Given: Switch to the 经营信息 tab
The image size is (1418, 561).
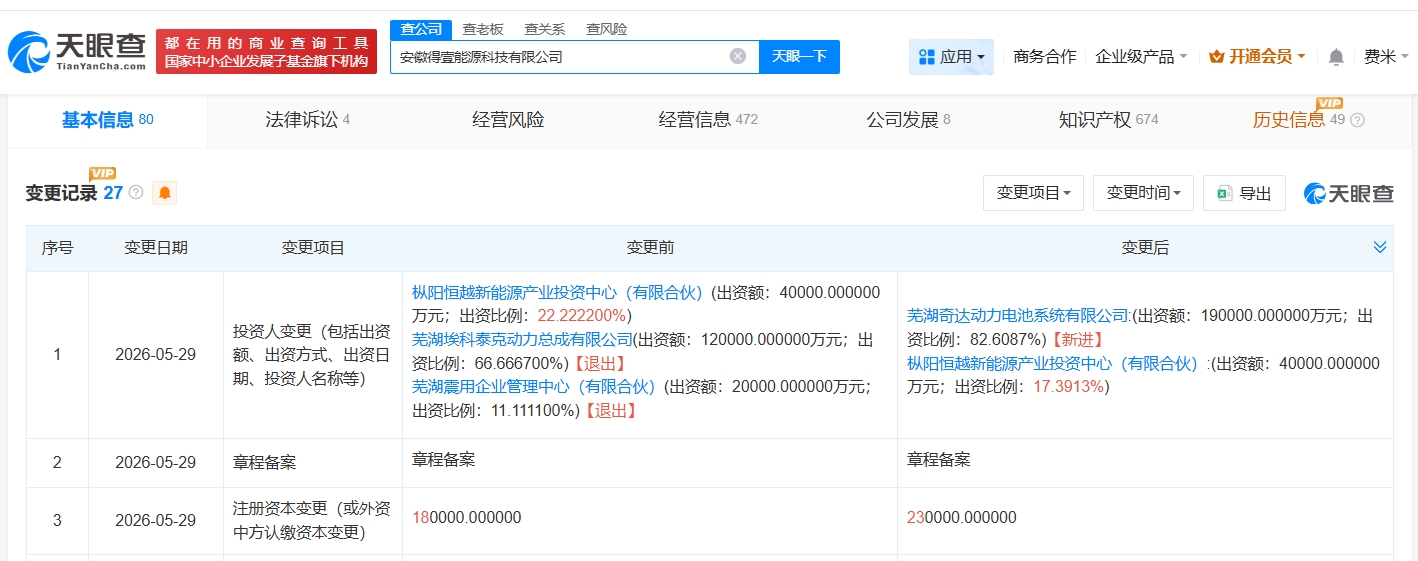Looking at the screenshot, I should (708, 120).
